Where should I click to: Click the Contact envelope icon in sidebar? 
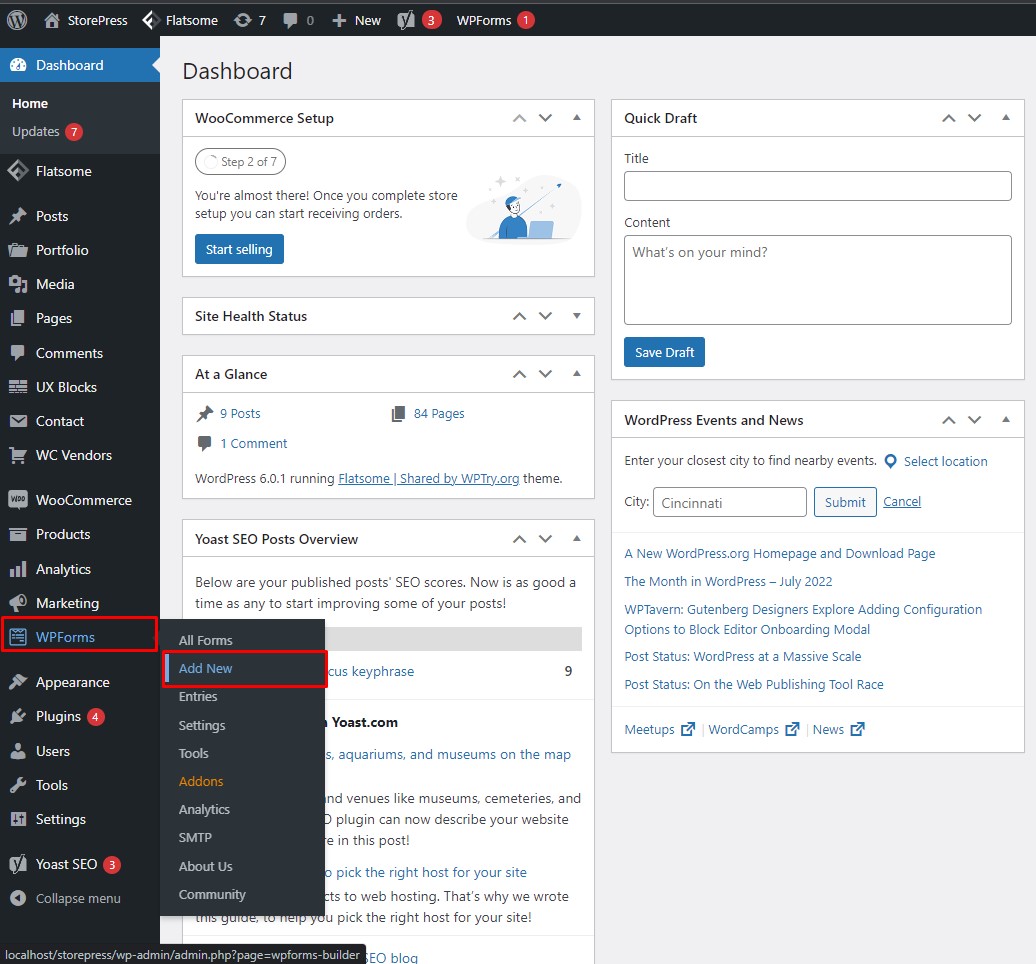18,421
